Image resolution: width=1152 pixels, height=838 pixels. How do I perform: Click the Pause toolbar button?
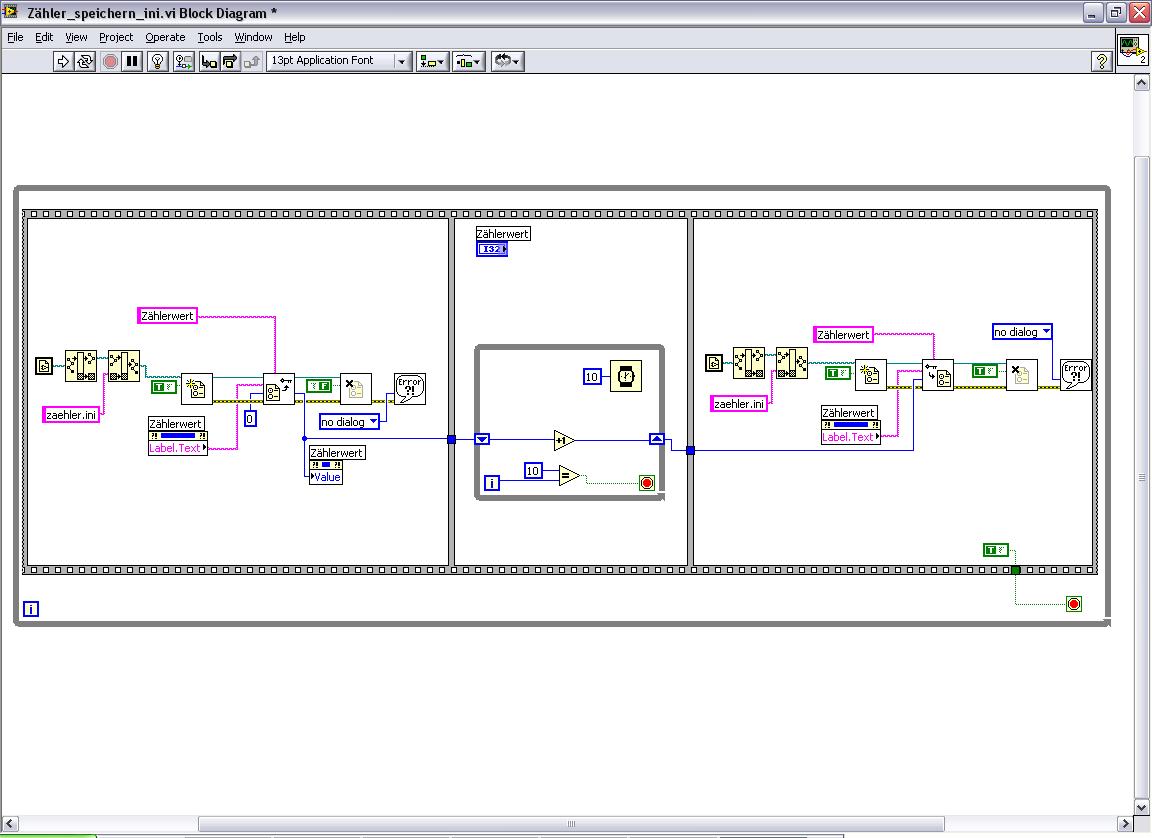coord(132,62)
